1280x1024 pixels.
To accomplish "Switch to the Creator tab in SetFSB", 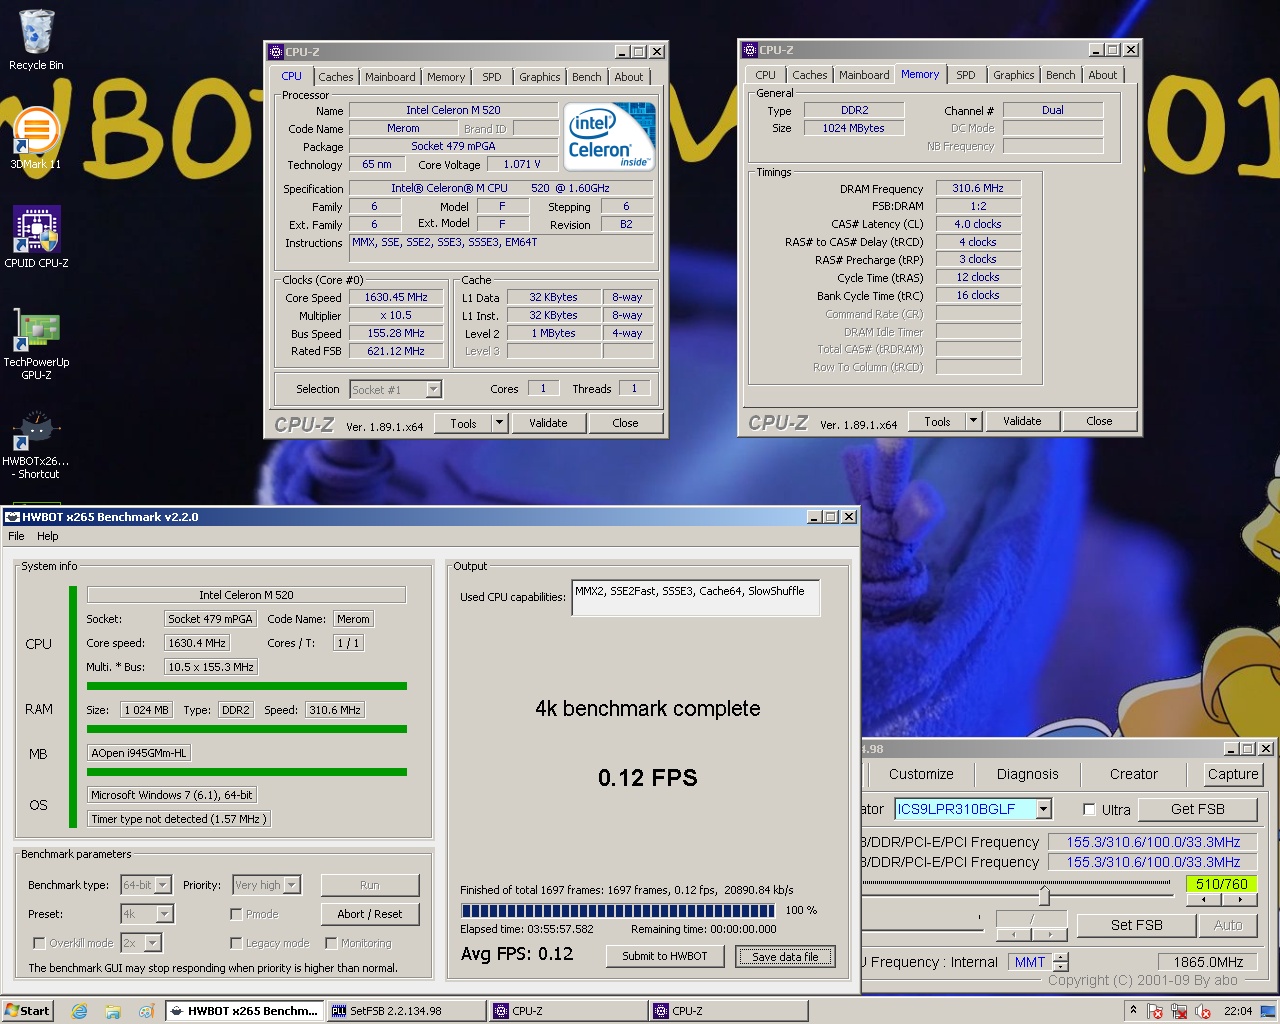I will pos(1134,774).
